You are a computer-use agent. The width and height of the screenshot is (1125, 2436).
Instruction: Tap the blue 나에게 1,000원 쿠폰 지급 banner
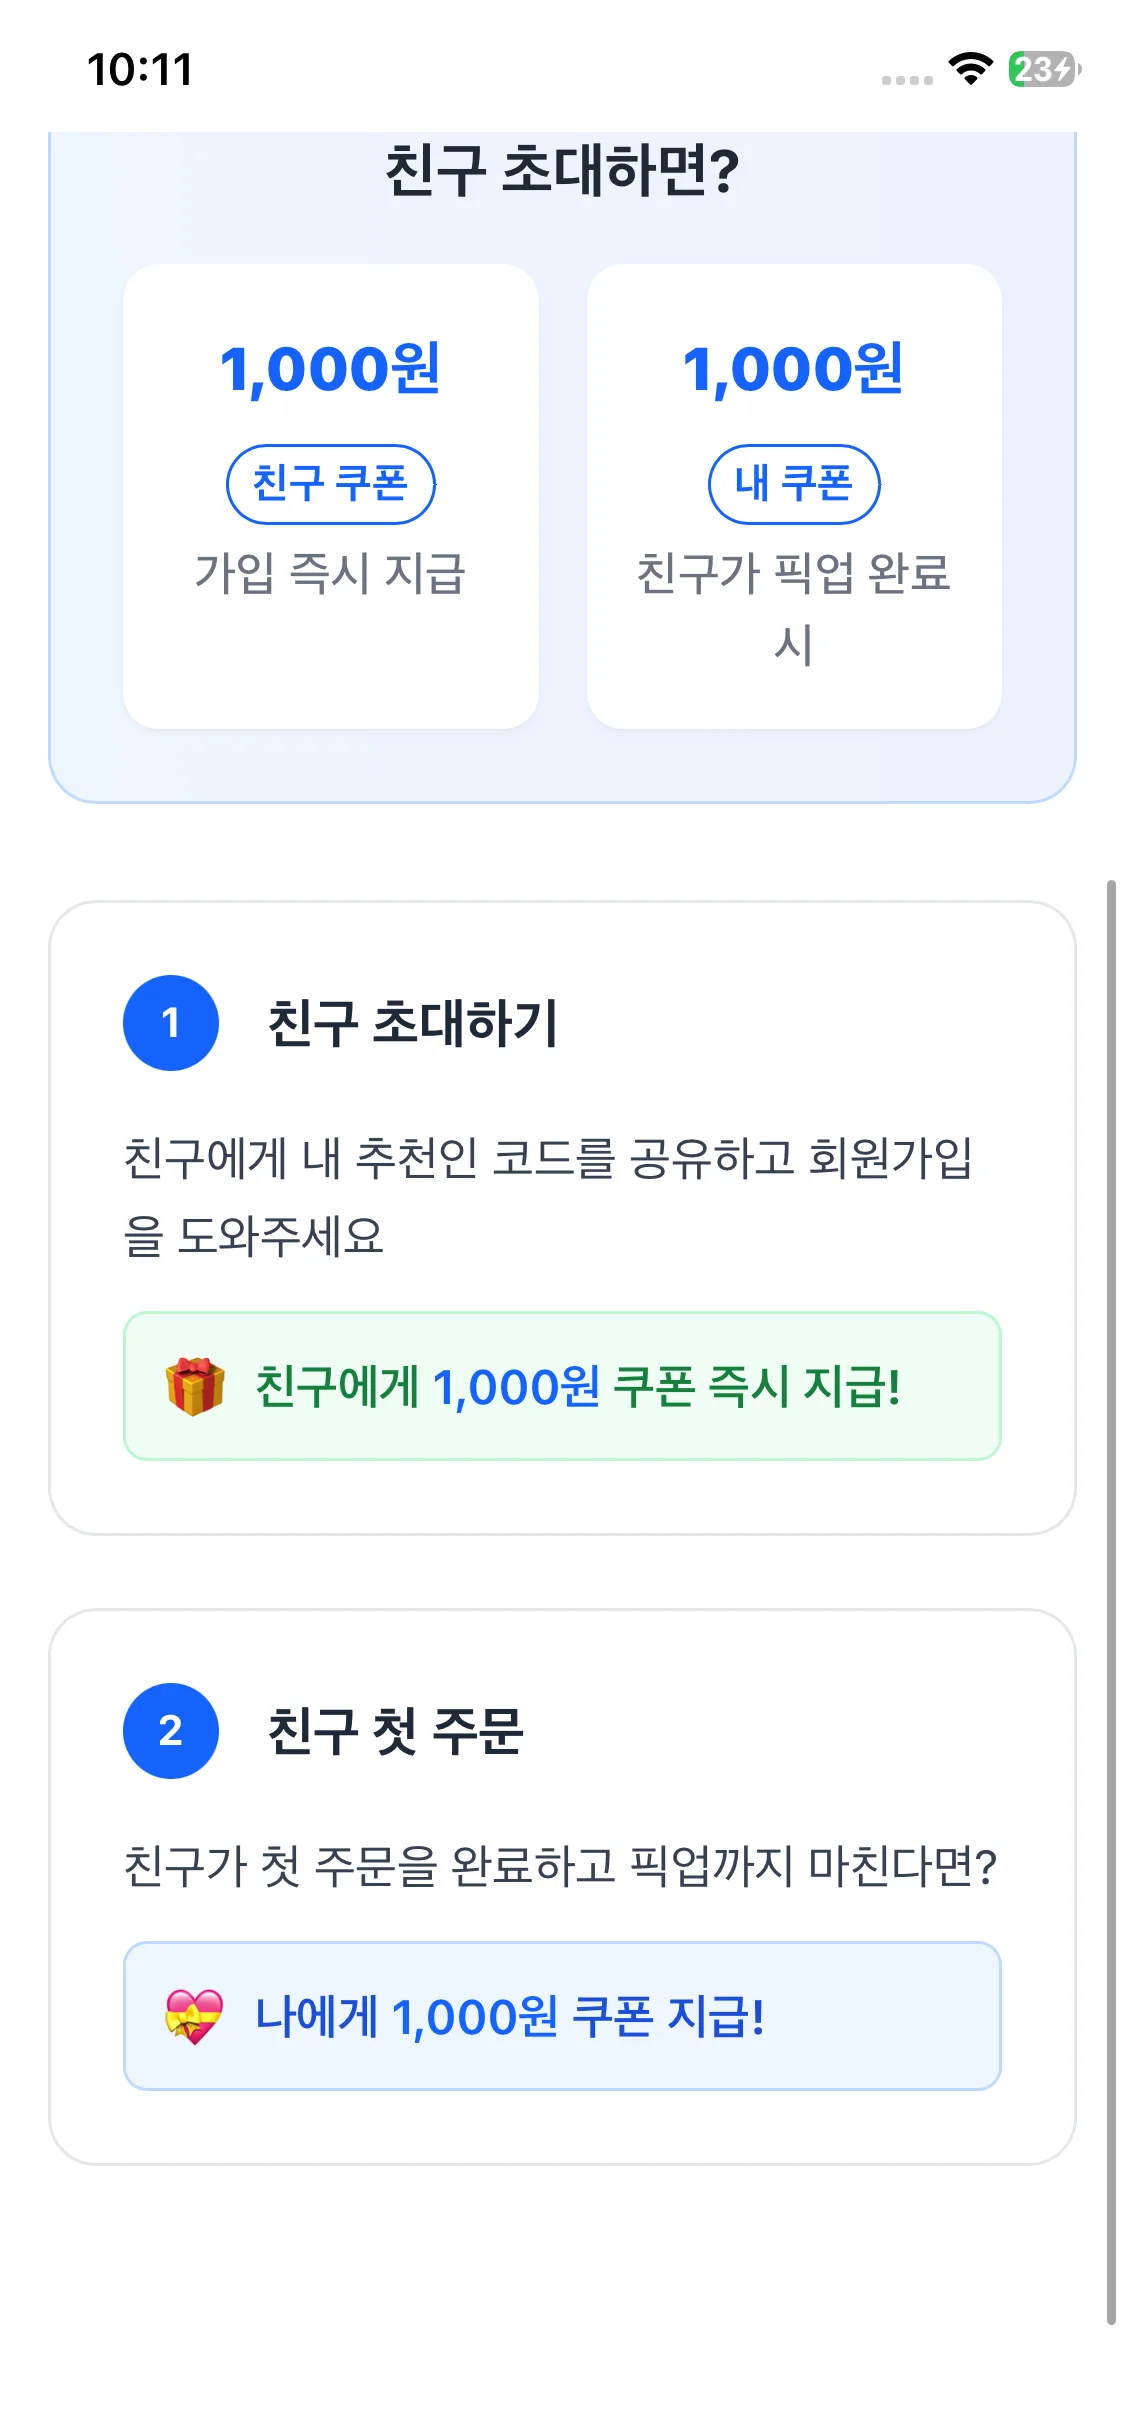click(x=562, y=2016)
